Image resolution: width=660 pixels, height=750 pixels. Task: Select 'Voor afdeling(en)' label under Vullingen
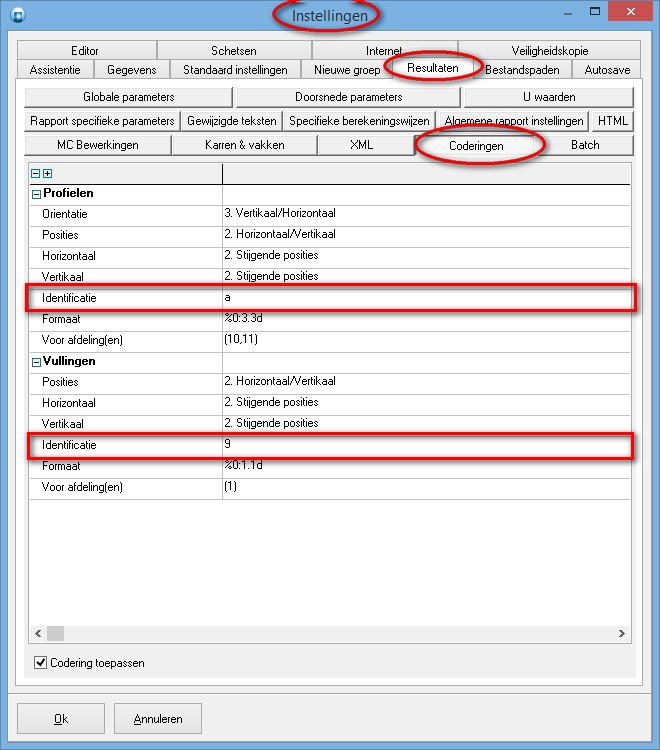82,487
